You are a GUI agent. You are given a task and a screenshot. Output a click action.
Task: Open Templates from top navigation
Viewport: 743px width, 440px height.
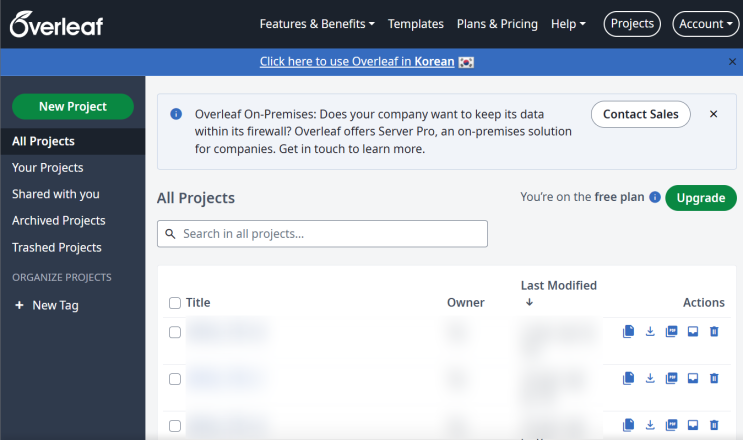416,24
